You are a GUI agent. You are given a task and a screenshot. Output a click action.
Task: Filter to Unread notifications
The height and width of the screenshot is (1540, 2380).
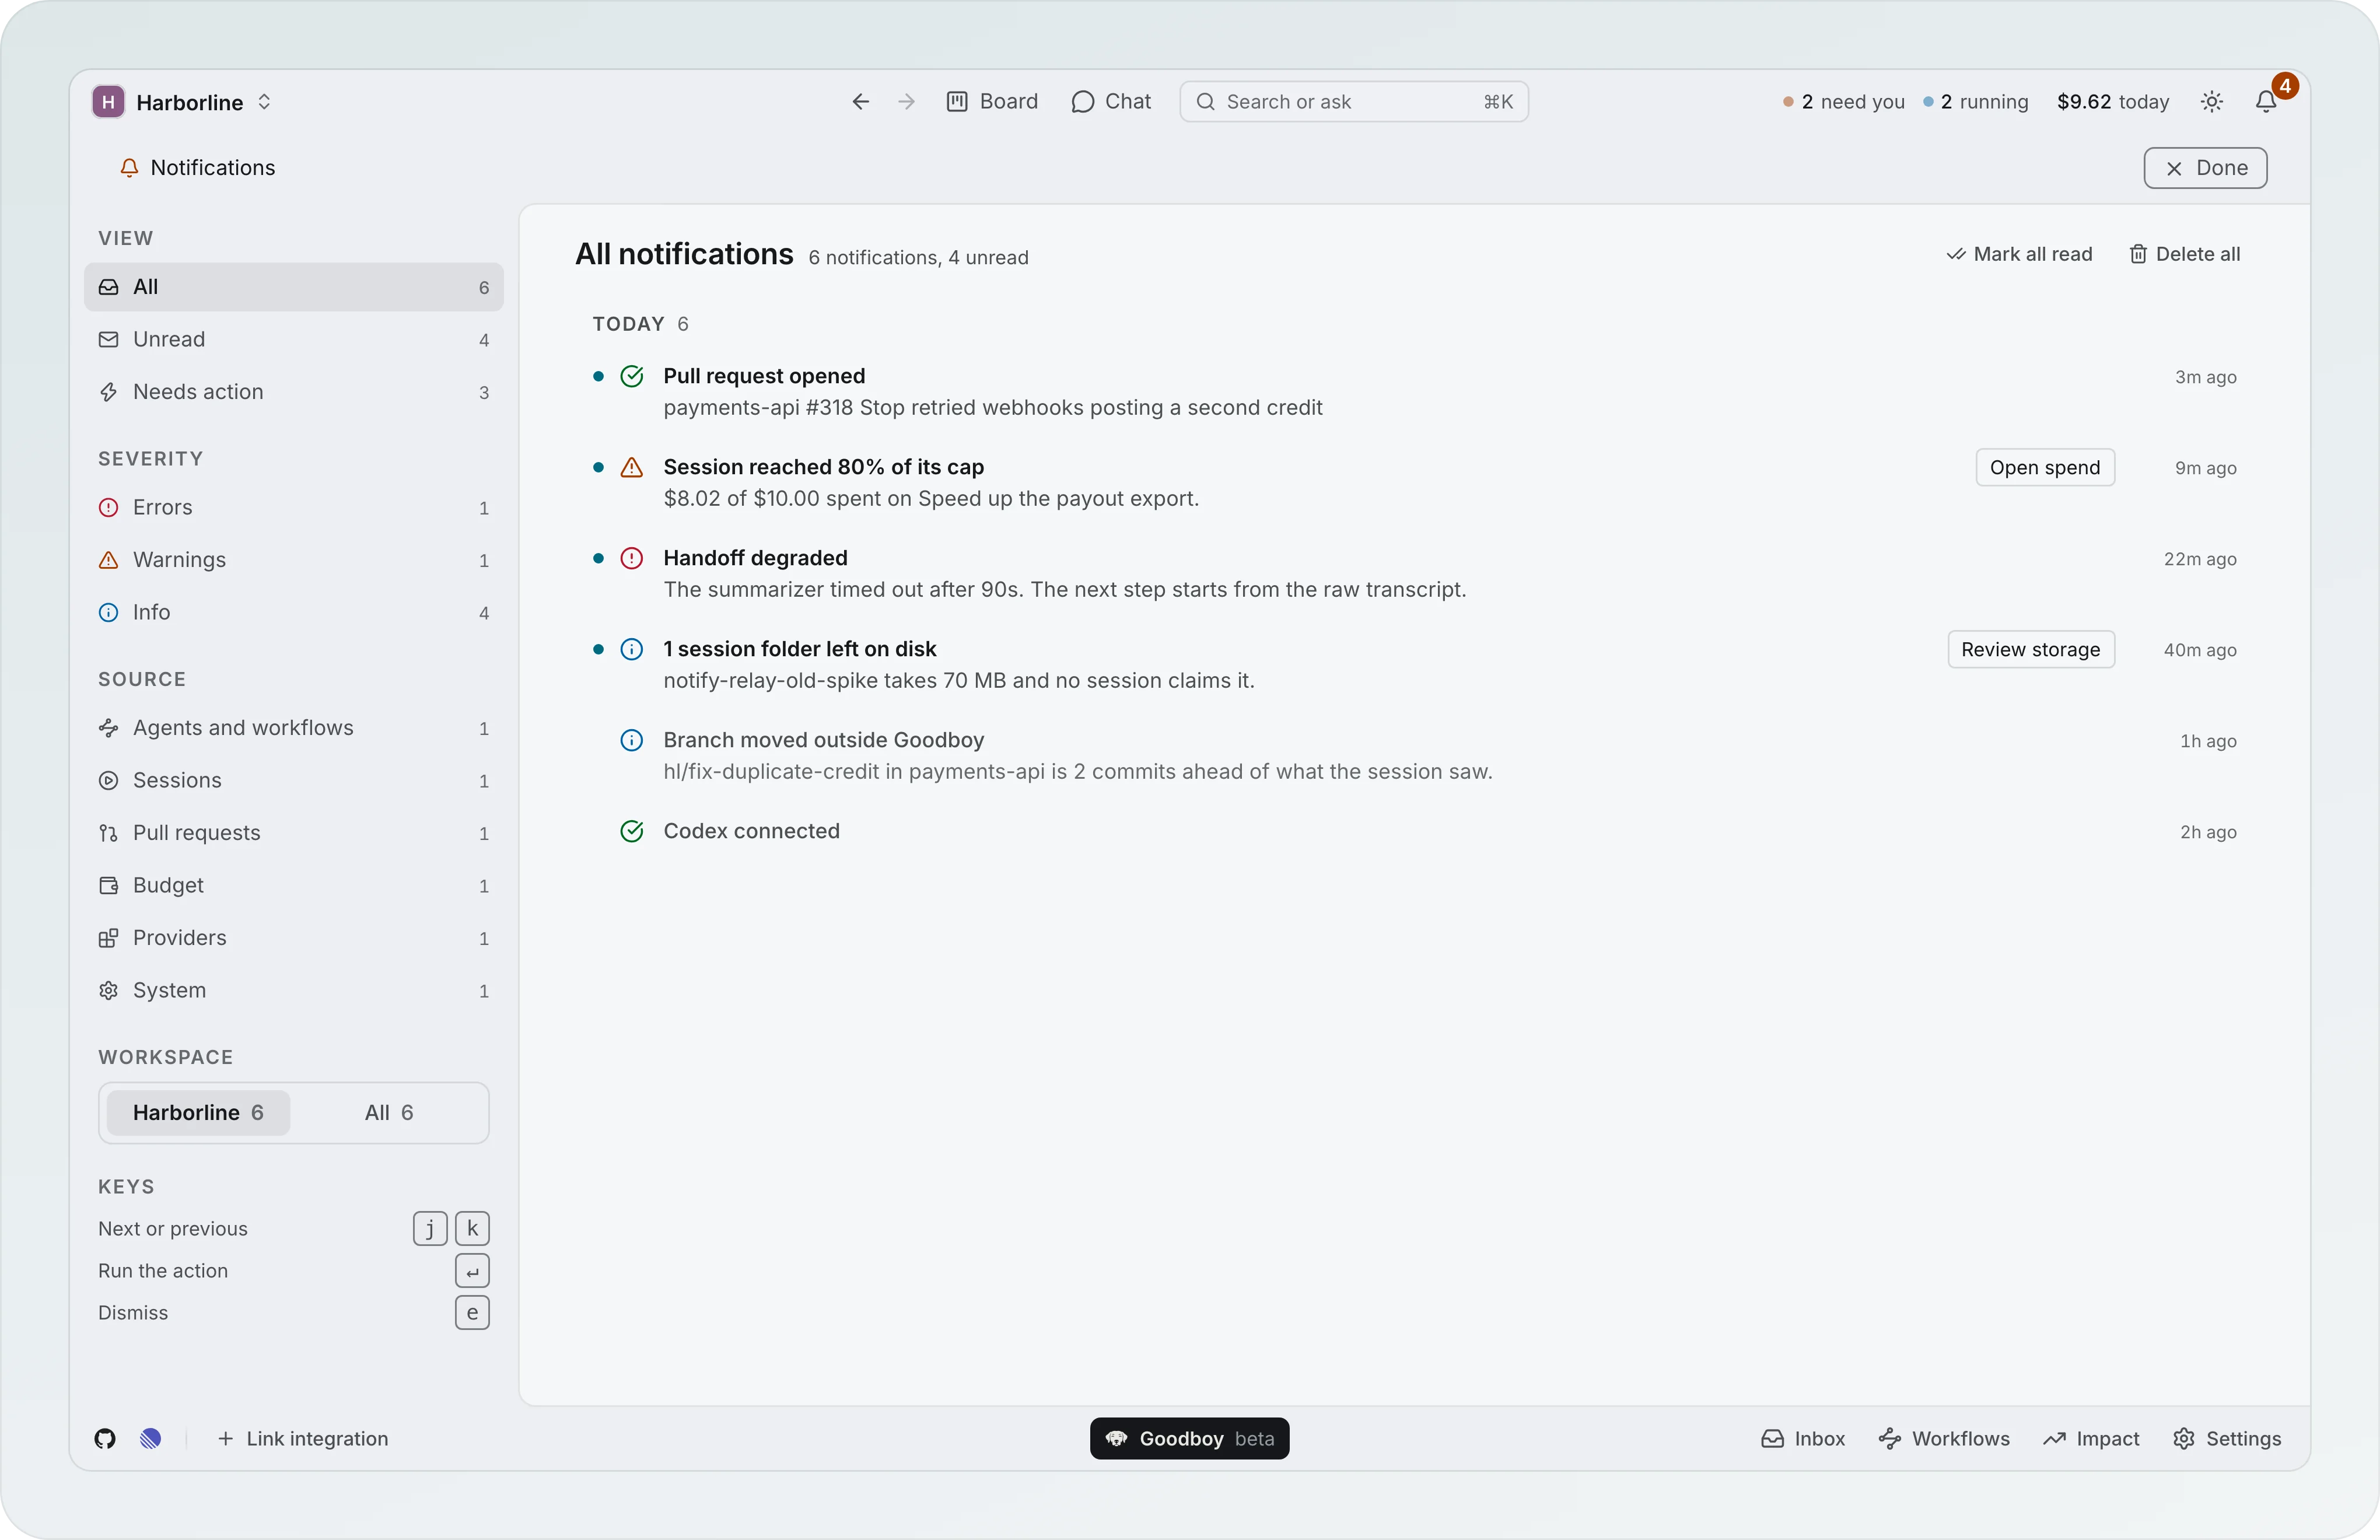tap(294, 340)
